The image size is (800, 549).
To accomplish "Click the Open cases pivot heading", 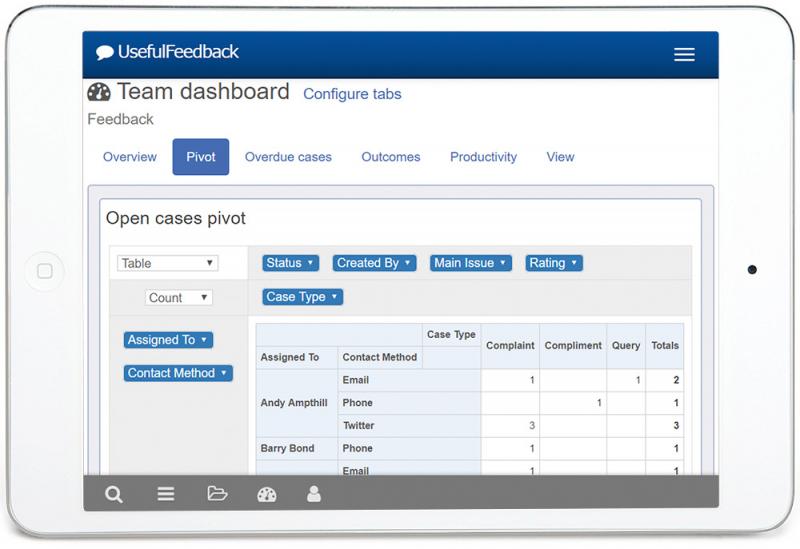I will click(x=176, y=218).
